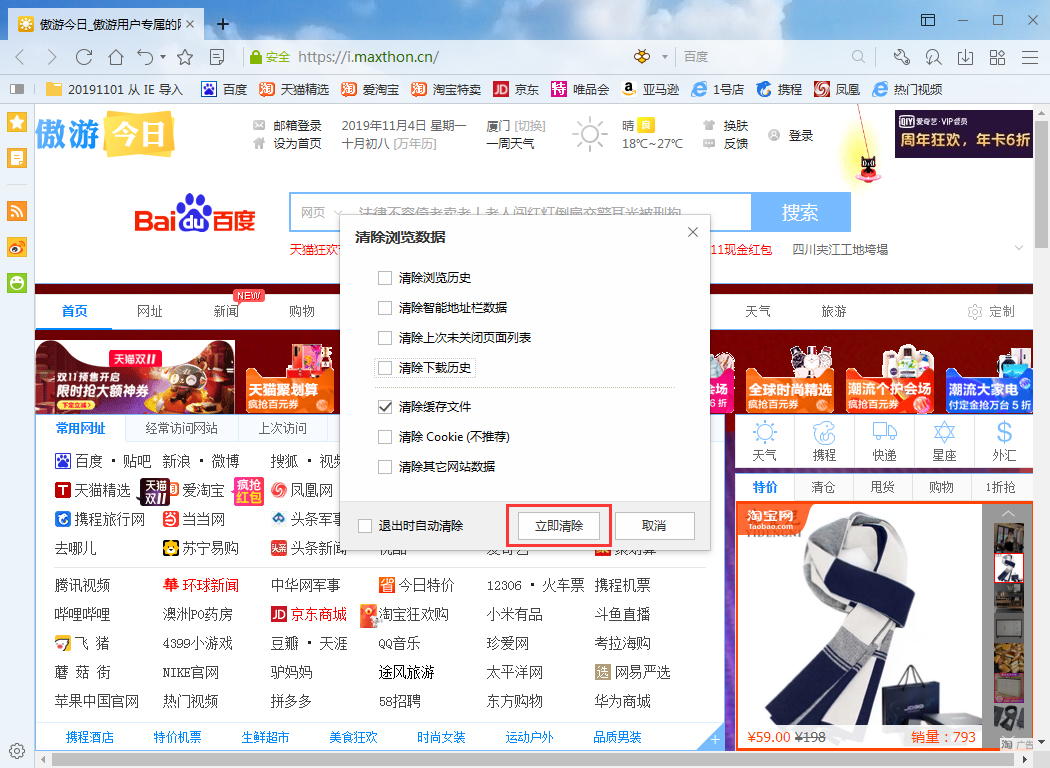Uncheck the 清除缓存文件 option
Screen dimensions: 1050x768
click(x=385, y=407)
